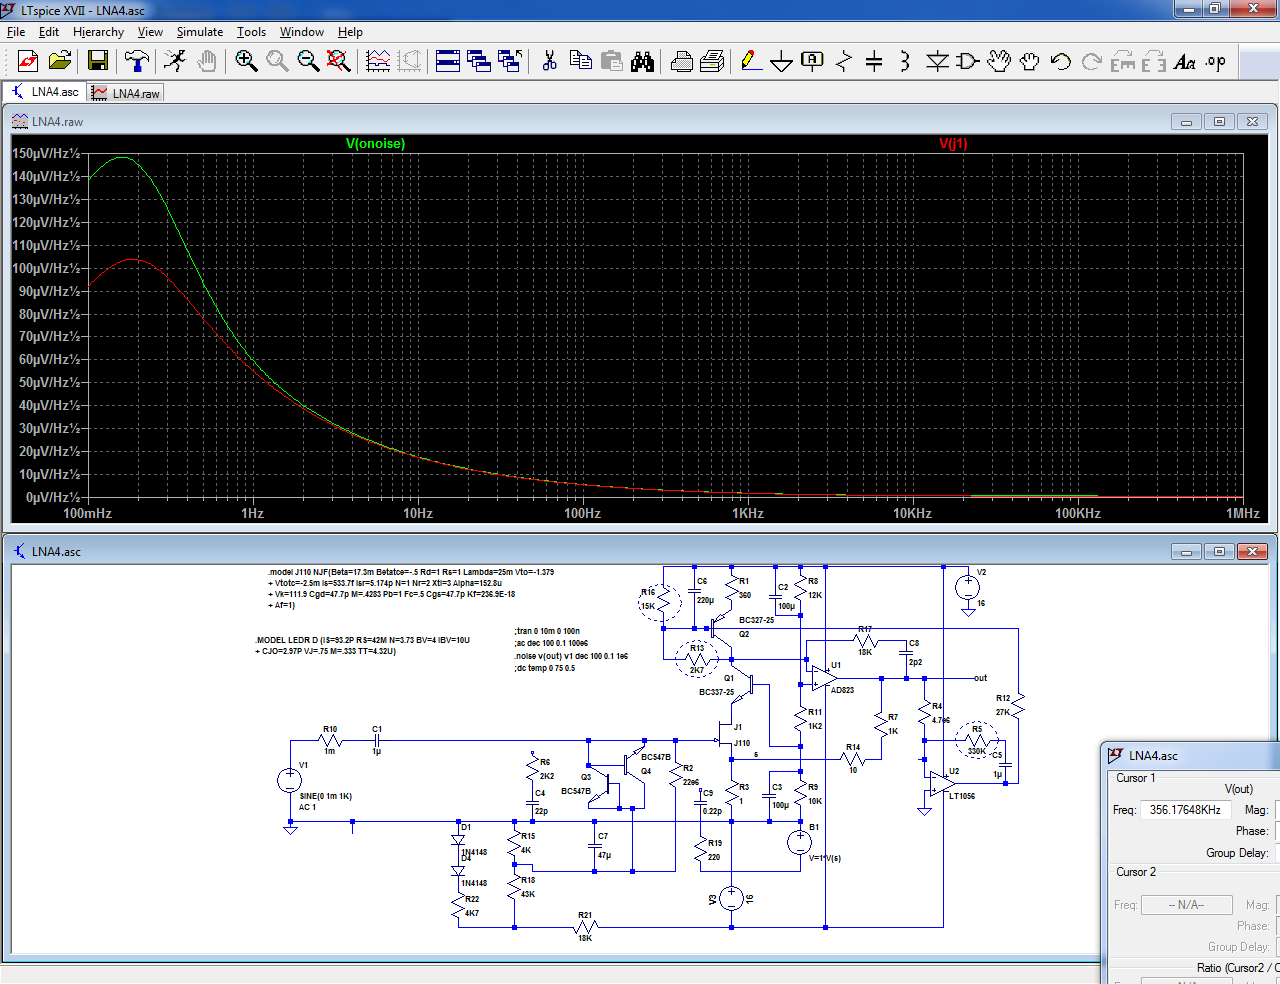The image size is (1280, 984).
Task: Click the AD823 op-amp U1 symbol
Action: coord(824,678)
